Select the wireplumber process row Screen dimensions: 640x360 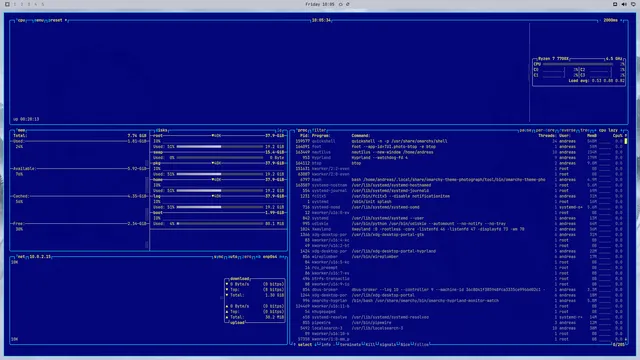(459, 257)
